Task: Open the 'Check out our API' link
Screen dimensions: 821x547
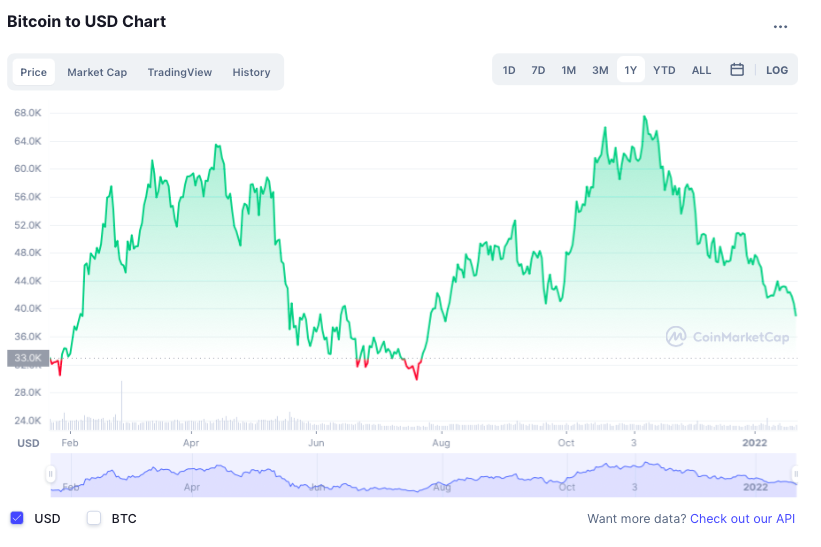Action: [744, 518]
